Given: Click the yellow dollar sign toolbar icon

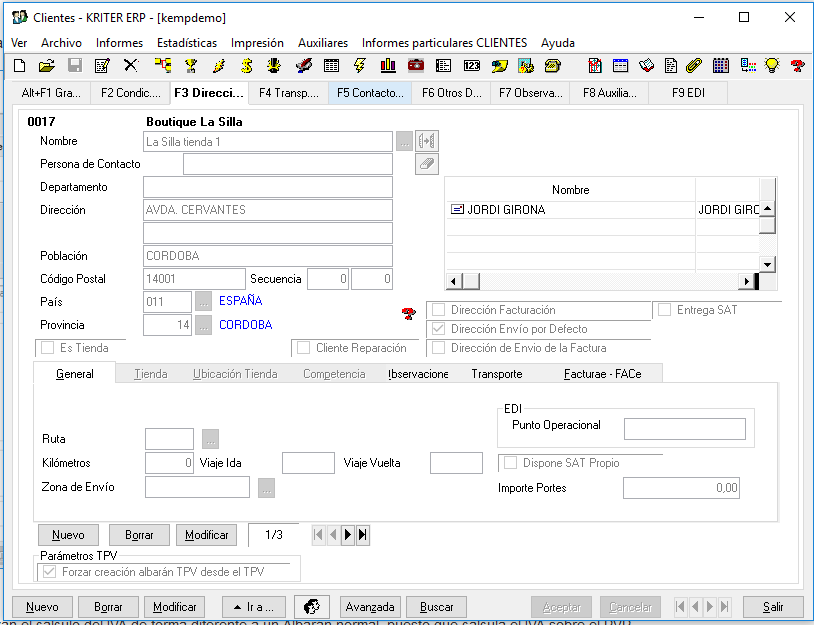Looking at the screenshot, I should 247,65.
